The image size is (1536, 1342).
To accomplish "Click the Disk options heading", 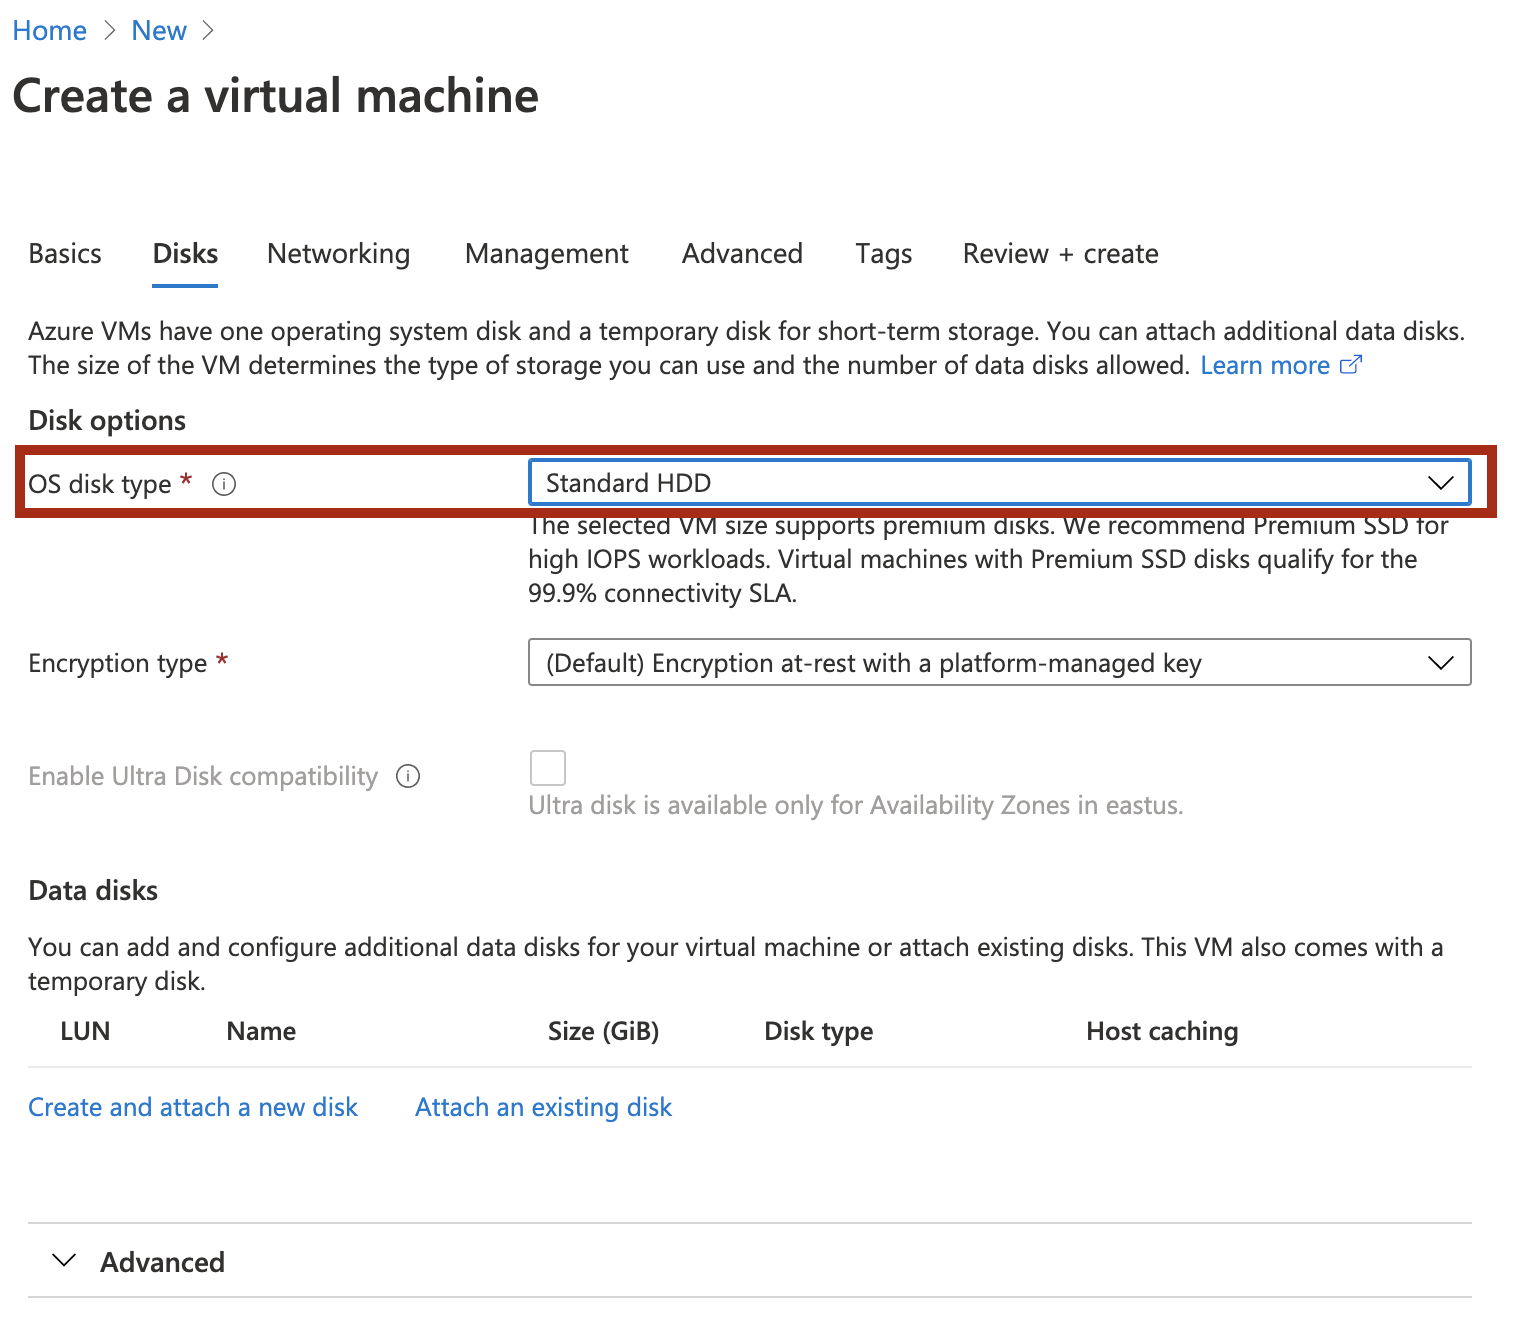I will coord(107,420).
